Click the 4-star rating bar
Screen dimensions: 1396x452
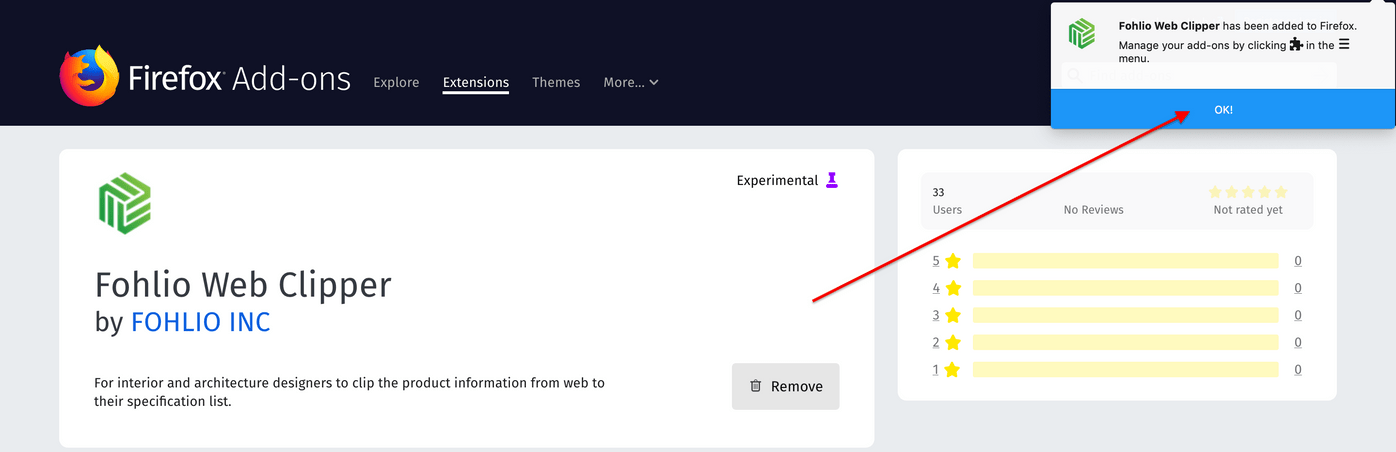(x=1125, y=288)
